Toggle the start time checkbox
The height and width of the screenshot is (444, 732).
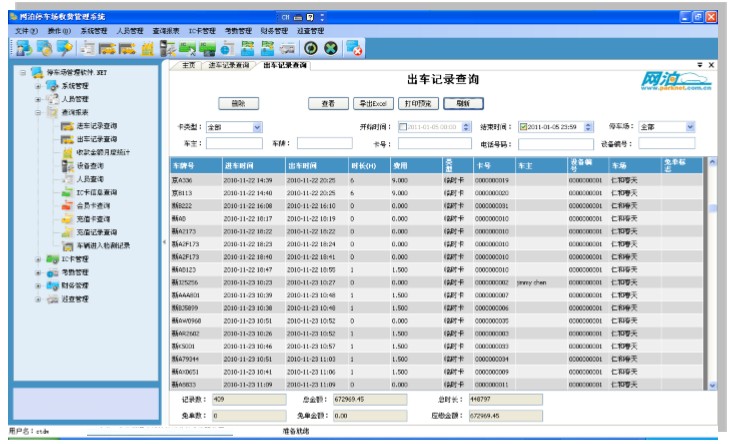coord(403,127)
